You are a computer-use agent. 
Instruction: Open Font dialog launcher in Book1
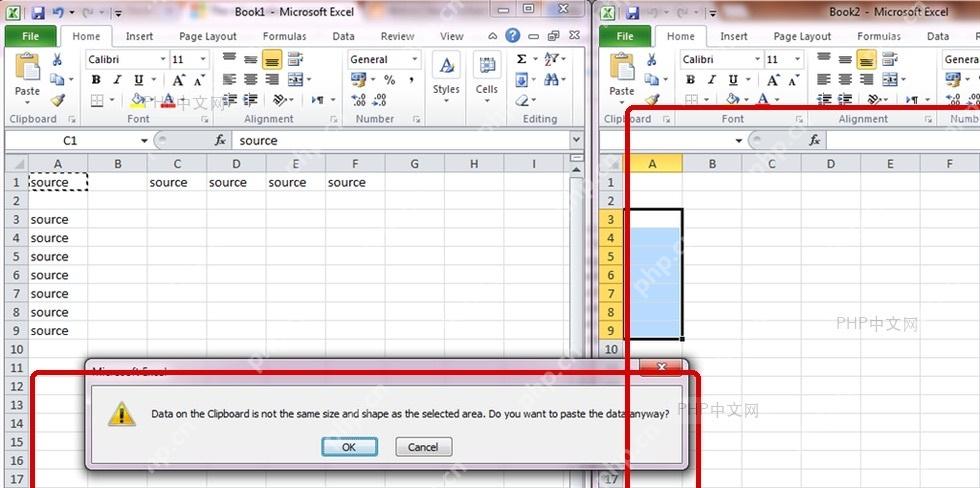click(x=204, y=119)
